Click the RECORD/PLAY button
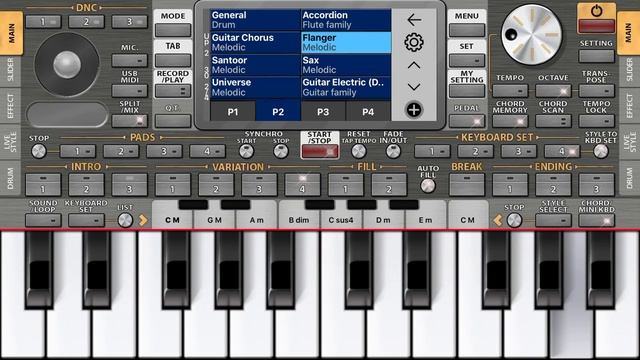Screen dimensions: 640x360 (x=173, y=91)
